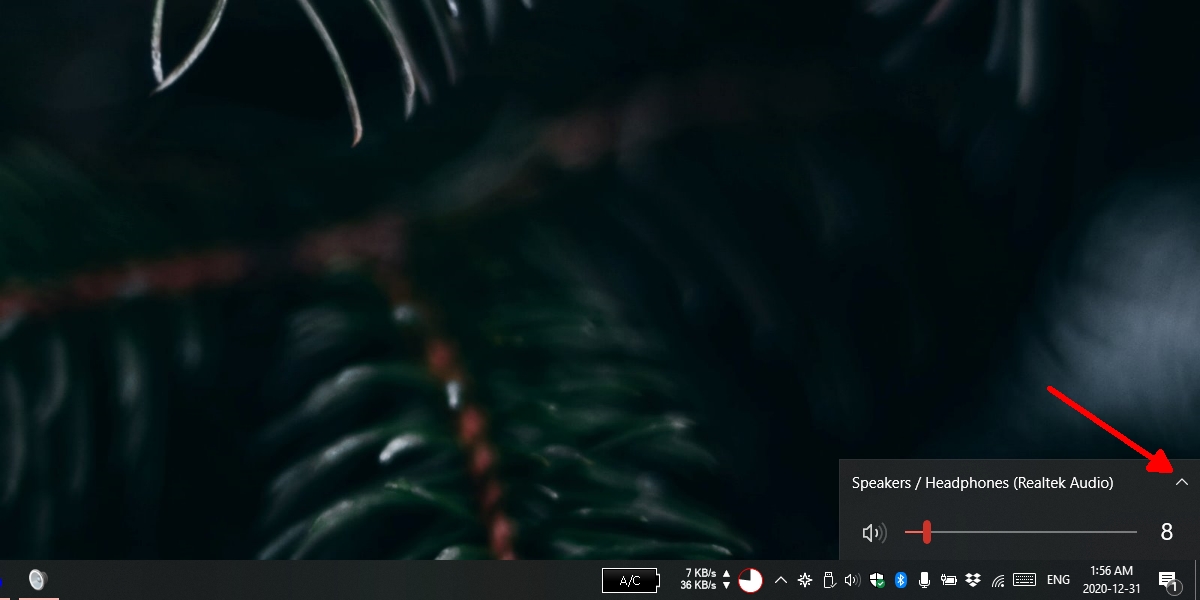Open the Wi-Fi network icon
Viewport: 1200px width, 600px height.
coord(997,580)
